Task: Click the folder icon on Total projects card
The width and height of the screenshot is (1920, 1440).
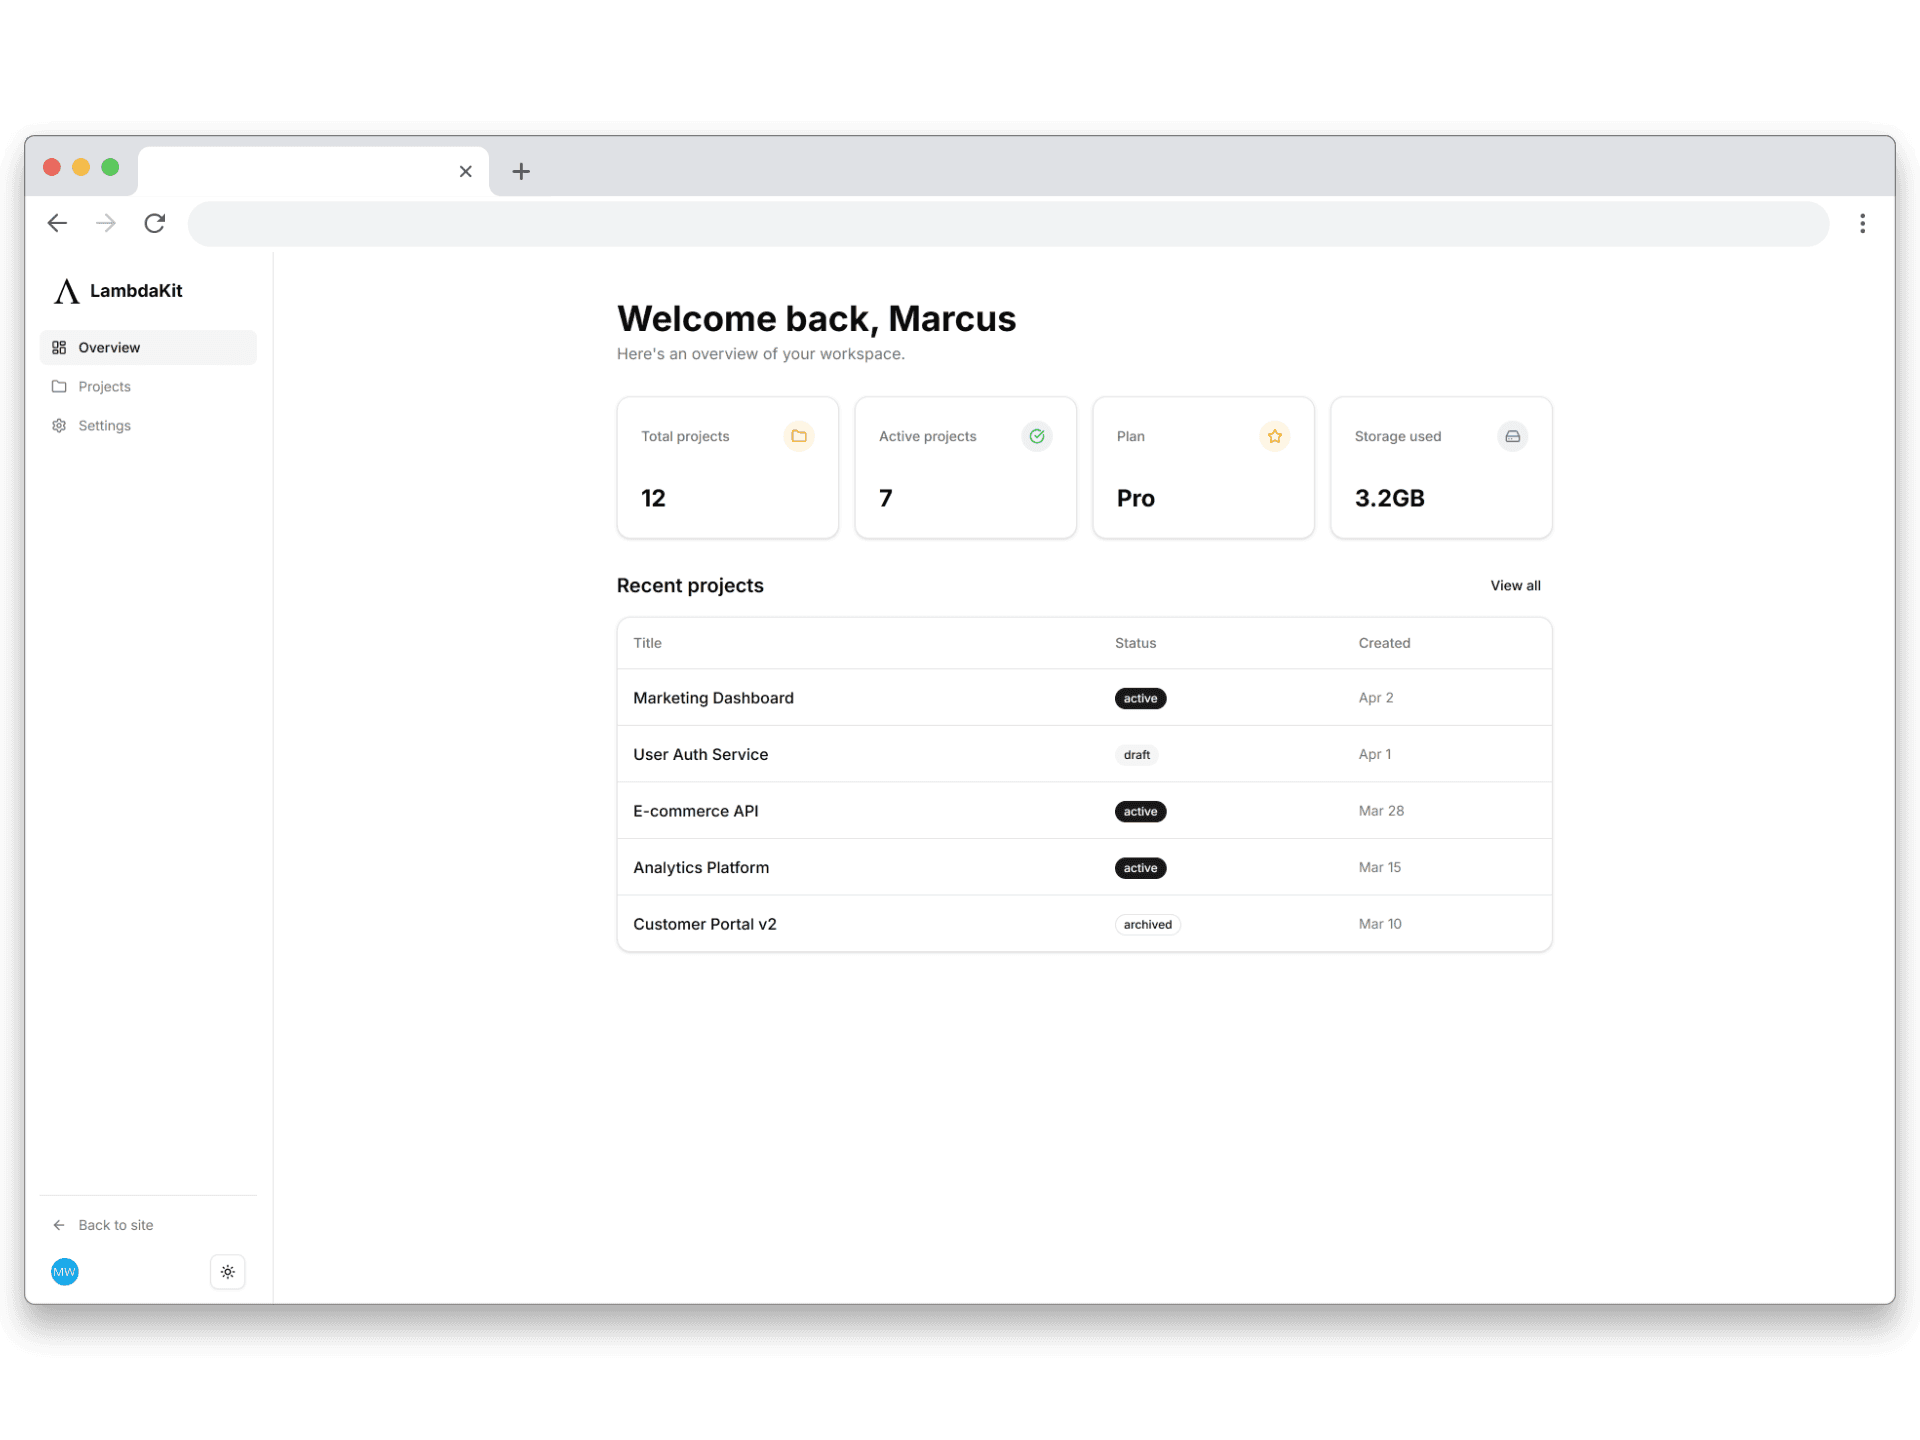Action: tap(798, 436)
